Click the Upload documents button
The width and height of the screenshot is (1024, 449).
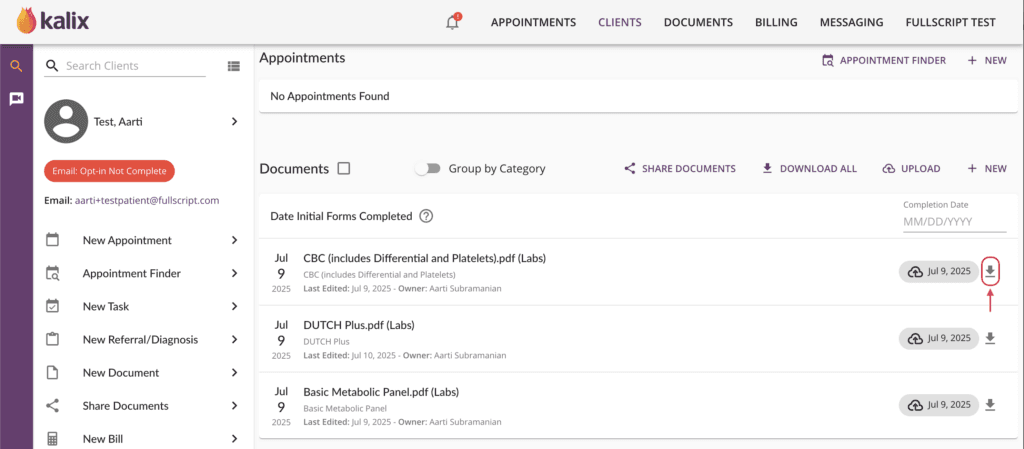point(911,168)
